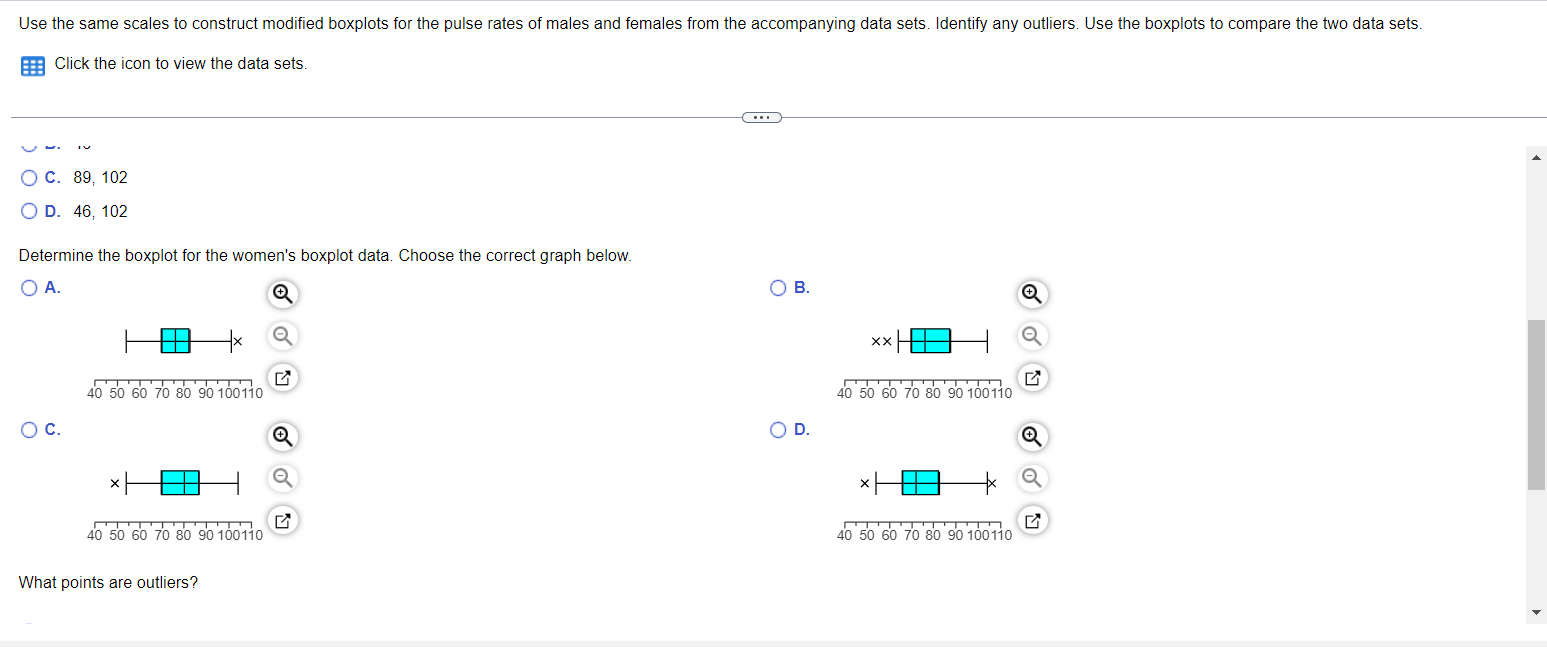Select outlier answer choice D, 46, 102
Screen dimensions: 1547x647
(29, 211)
